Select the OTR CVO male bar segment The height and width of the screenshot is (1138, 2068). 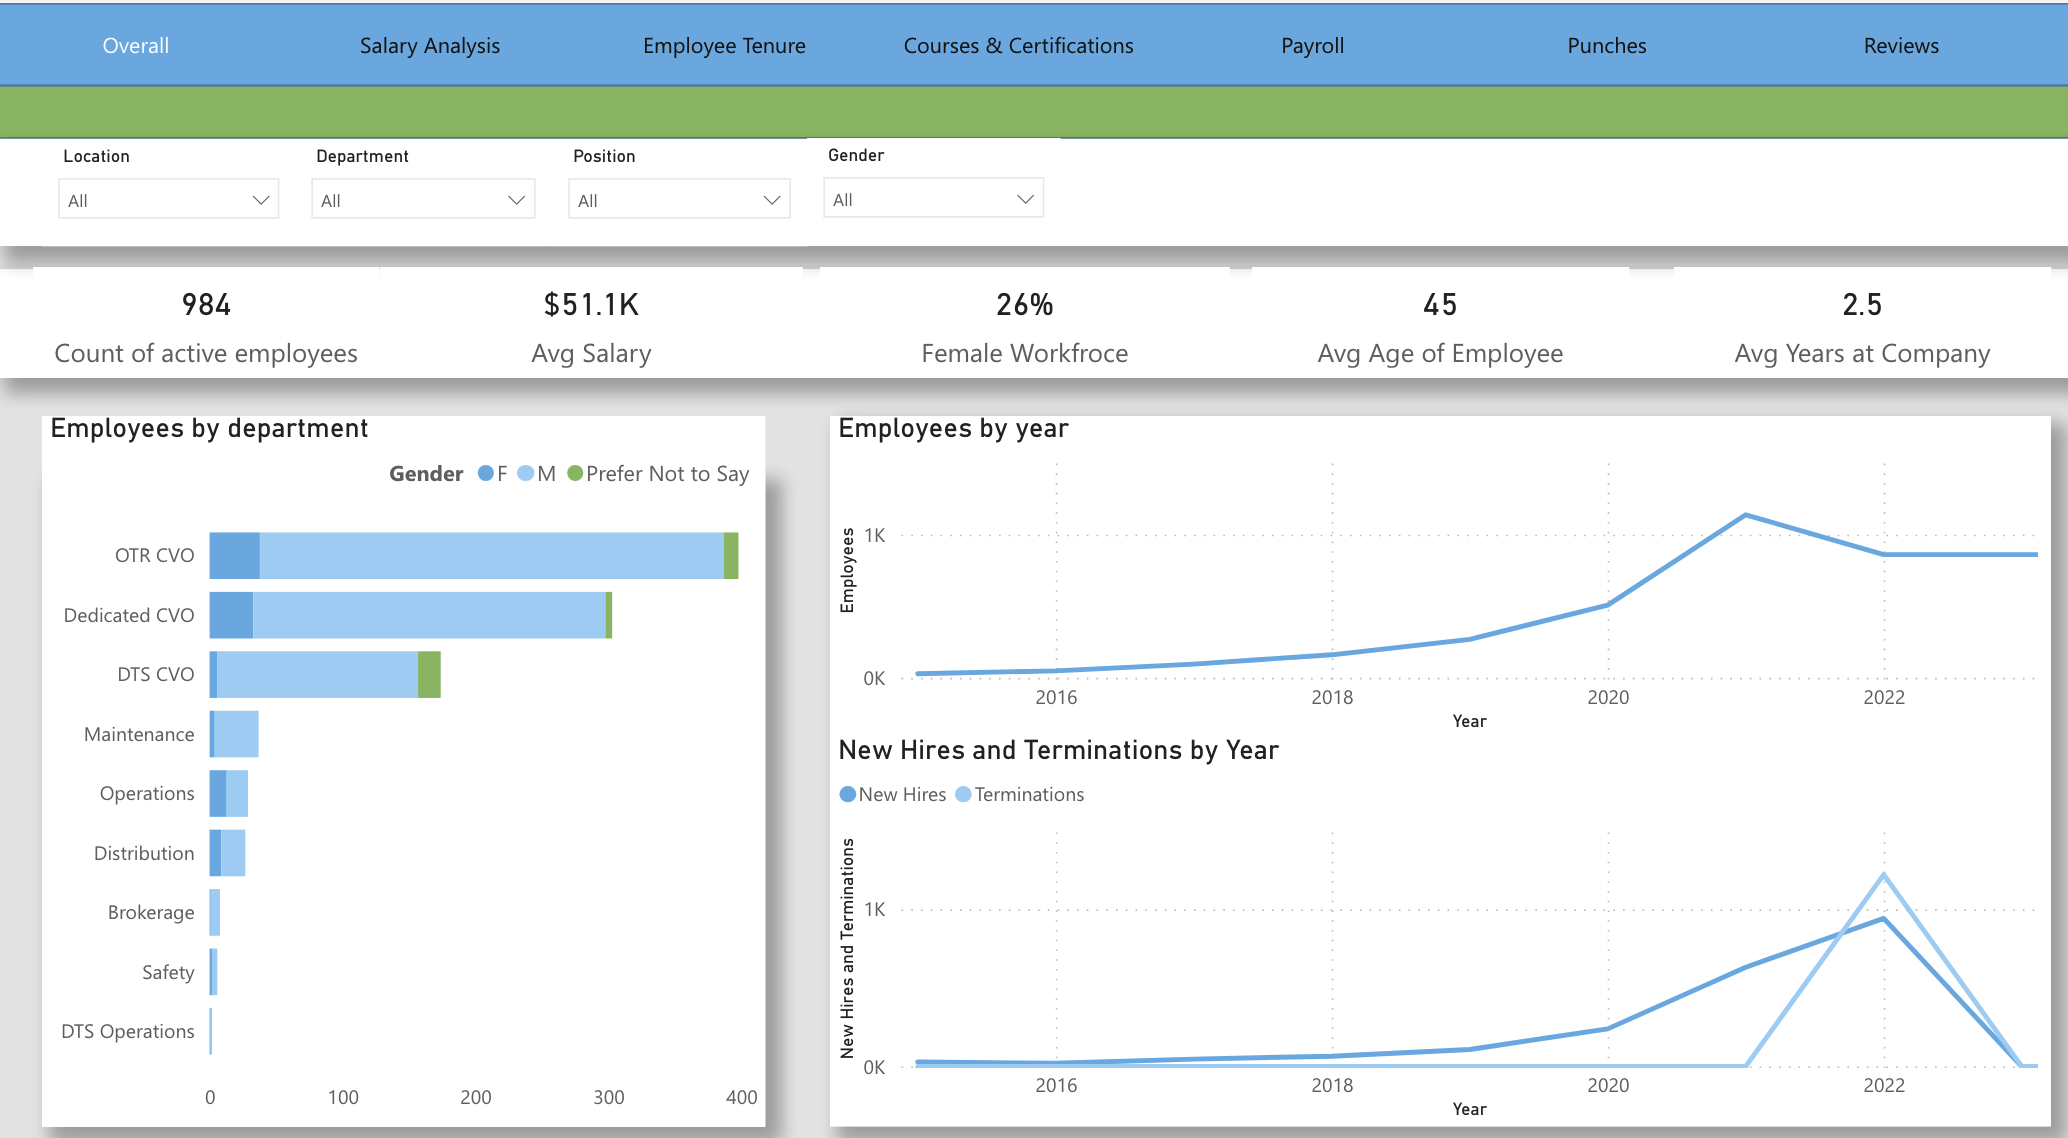pyautogui.click(x=490, y=556)
